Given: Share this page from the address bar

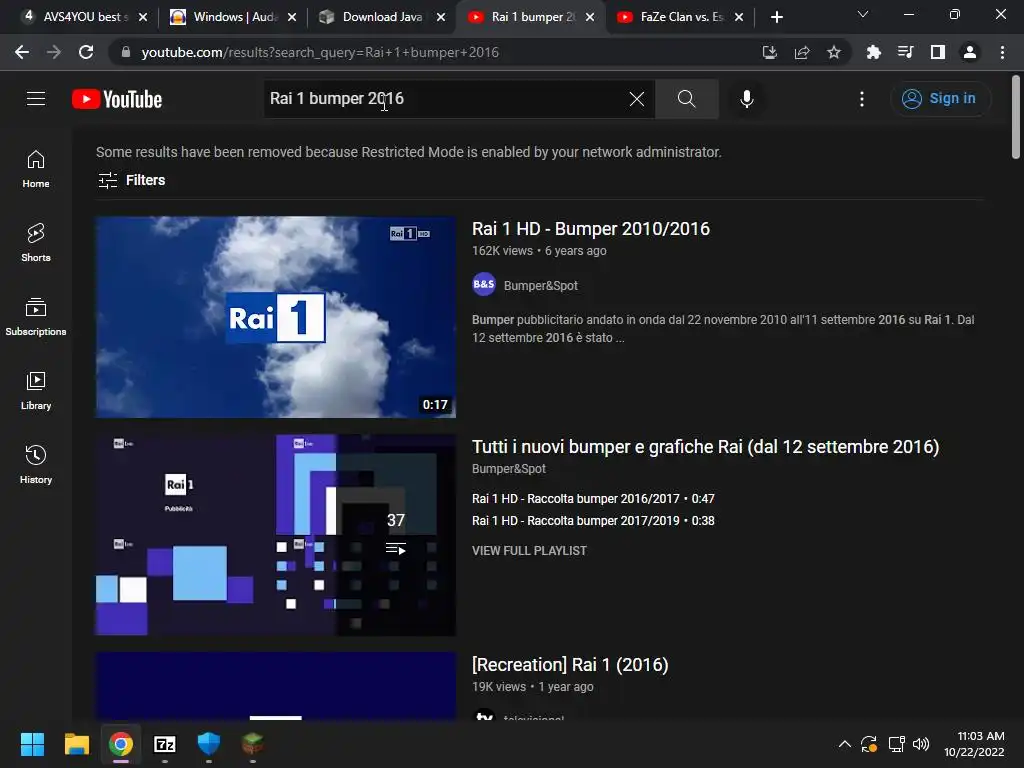Looking at the screenshot, I should pyautogui.click(x=802, y=52).
